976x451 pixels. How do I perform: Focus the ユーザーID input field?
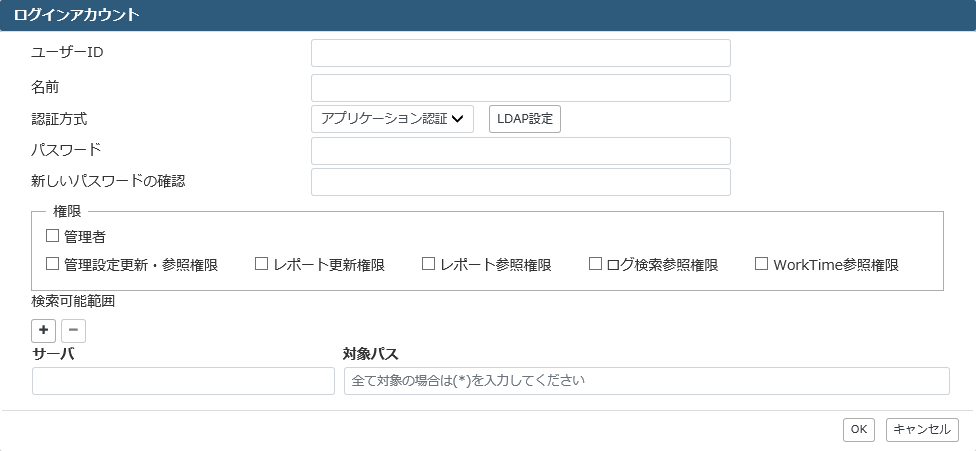tap(520, 53)
